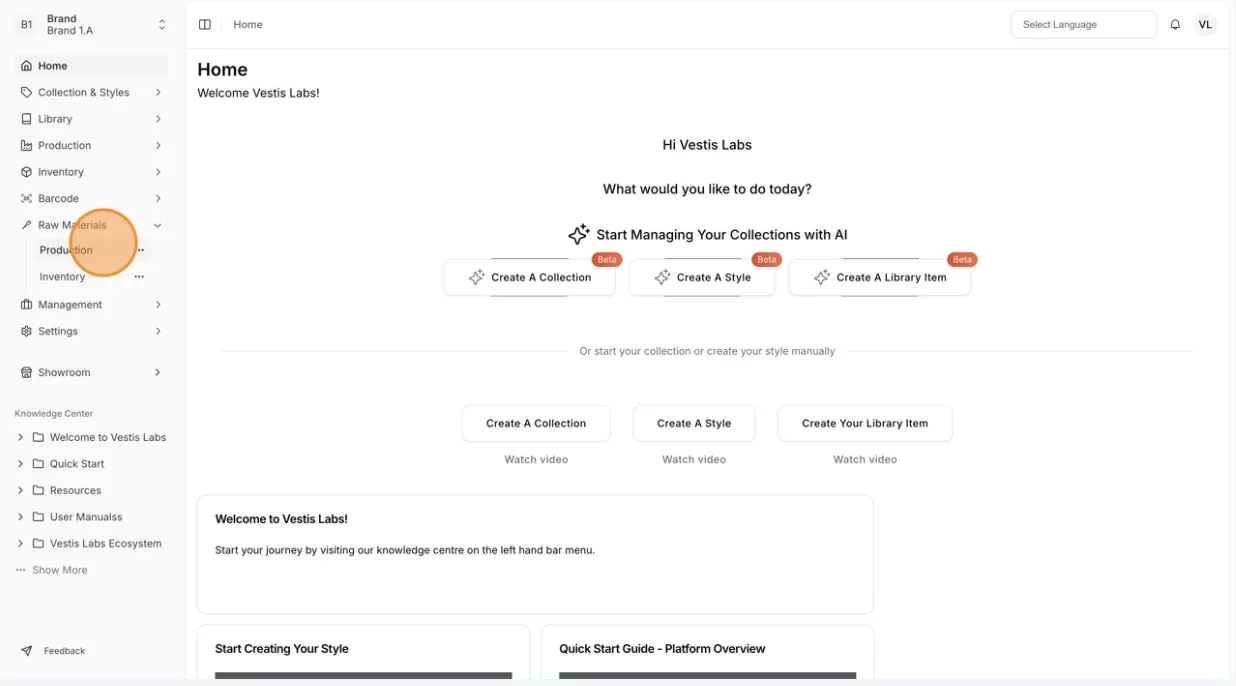Screen dimensions: 1236x686
Task: Click the AI Create A Style Beta button
Action: coord(702,277)
